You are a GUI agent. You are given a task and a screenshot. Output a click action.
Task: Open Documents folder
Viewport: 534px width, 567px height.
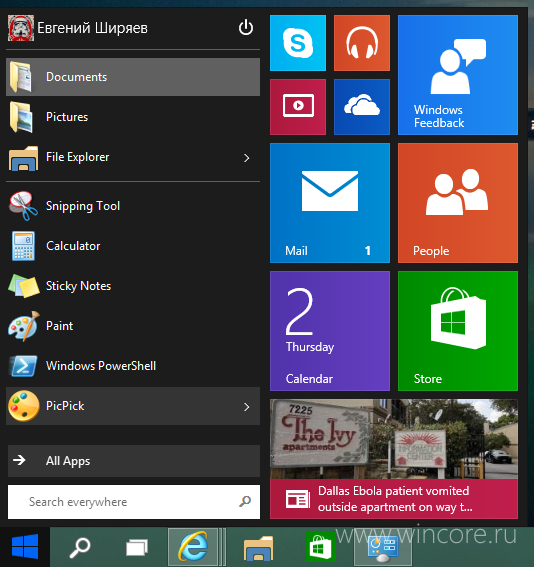[133, 77]
